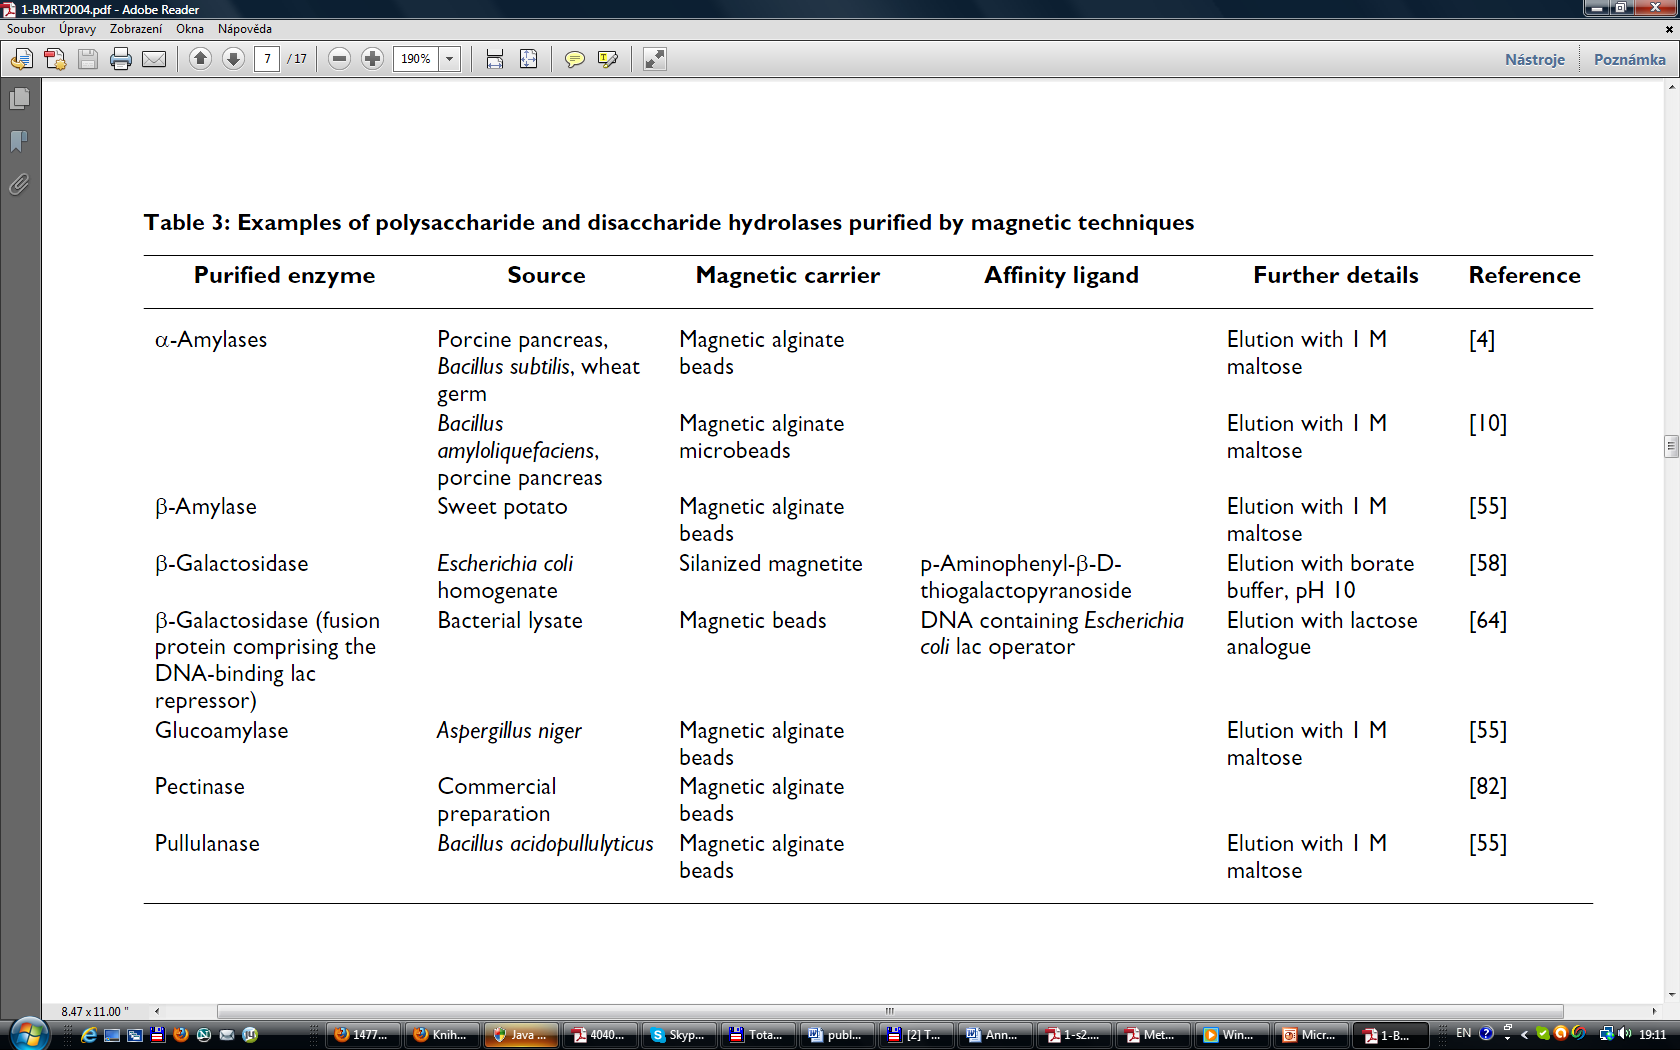1680x1050 pixels.
Task: Click the vertical scrollbar down arrow
Action: [1671, 995]
